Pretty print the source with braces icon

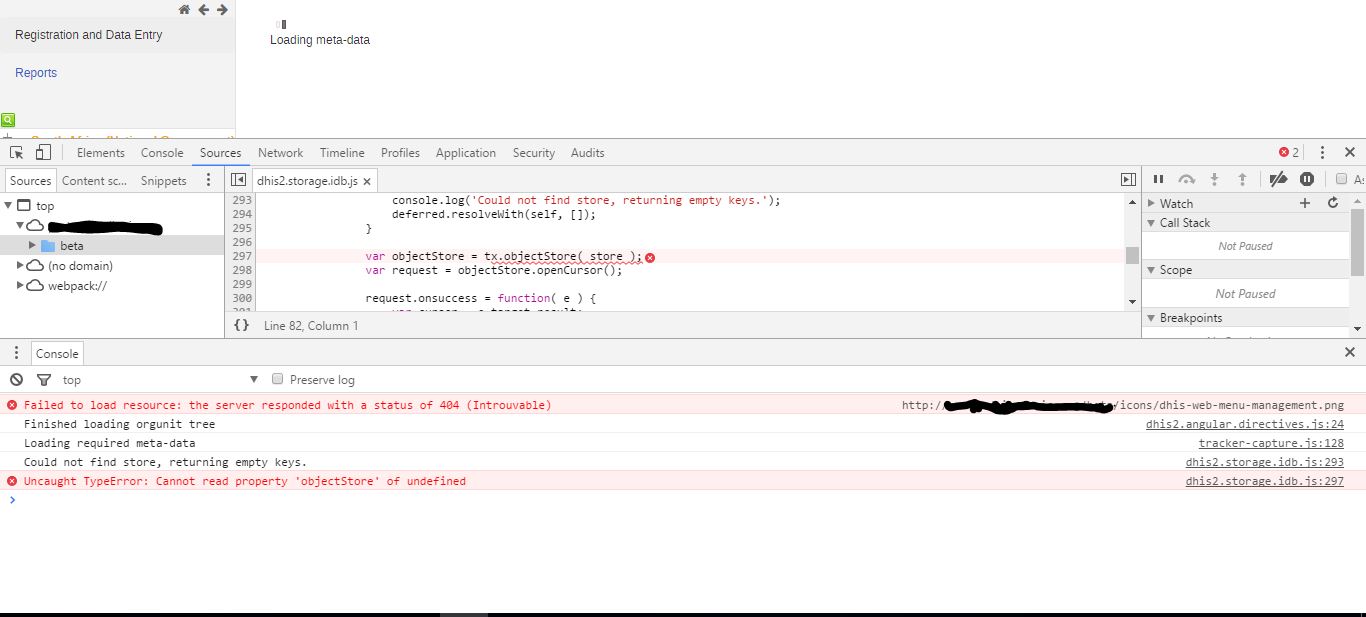[x=241, y=326]
